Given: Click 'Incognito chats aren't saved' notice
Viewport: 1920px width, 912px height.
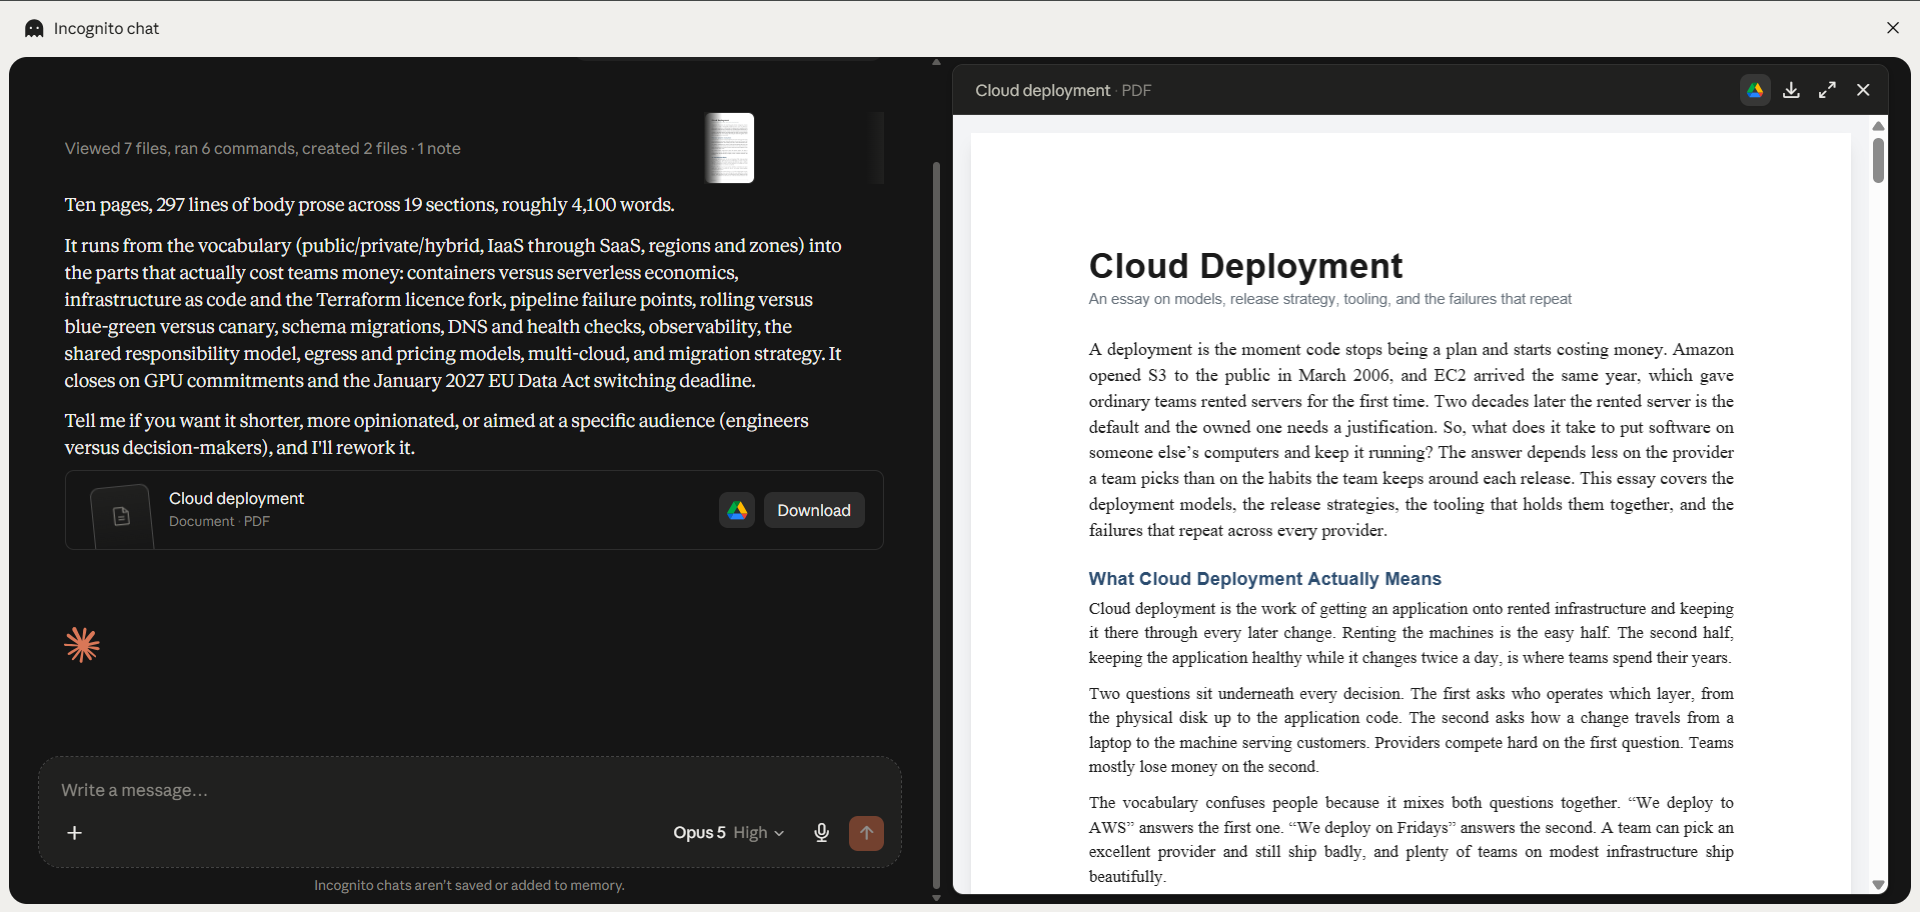Looking at the screenshot, I should point(469,885).
